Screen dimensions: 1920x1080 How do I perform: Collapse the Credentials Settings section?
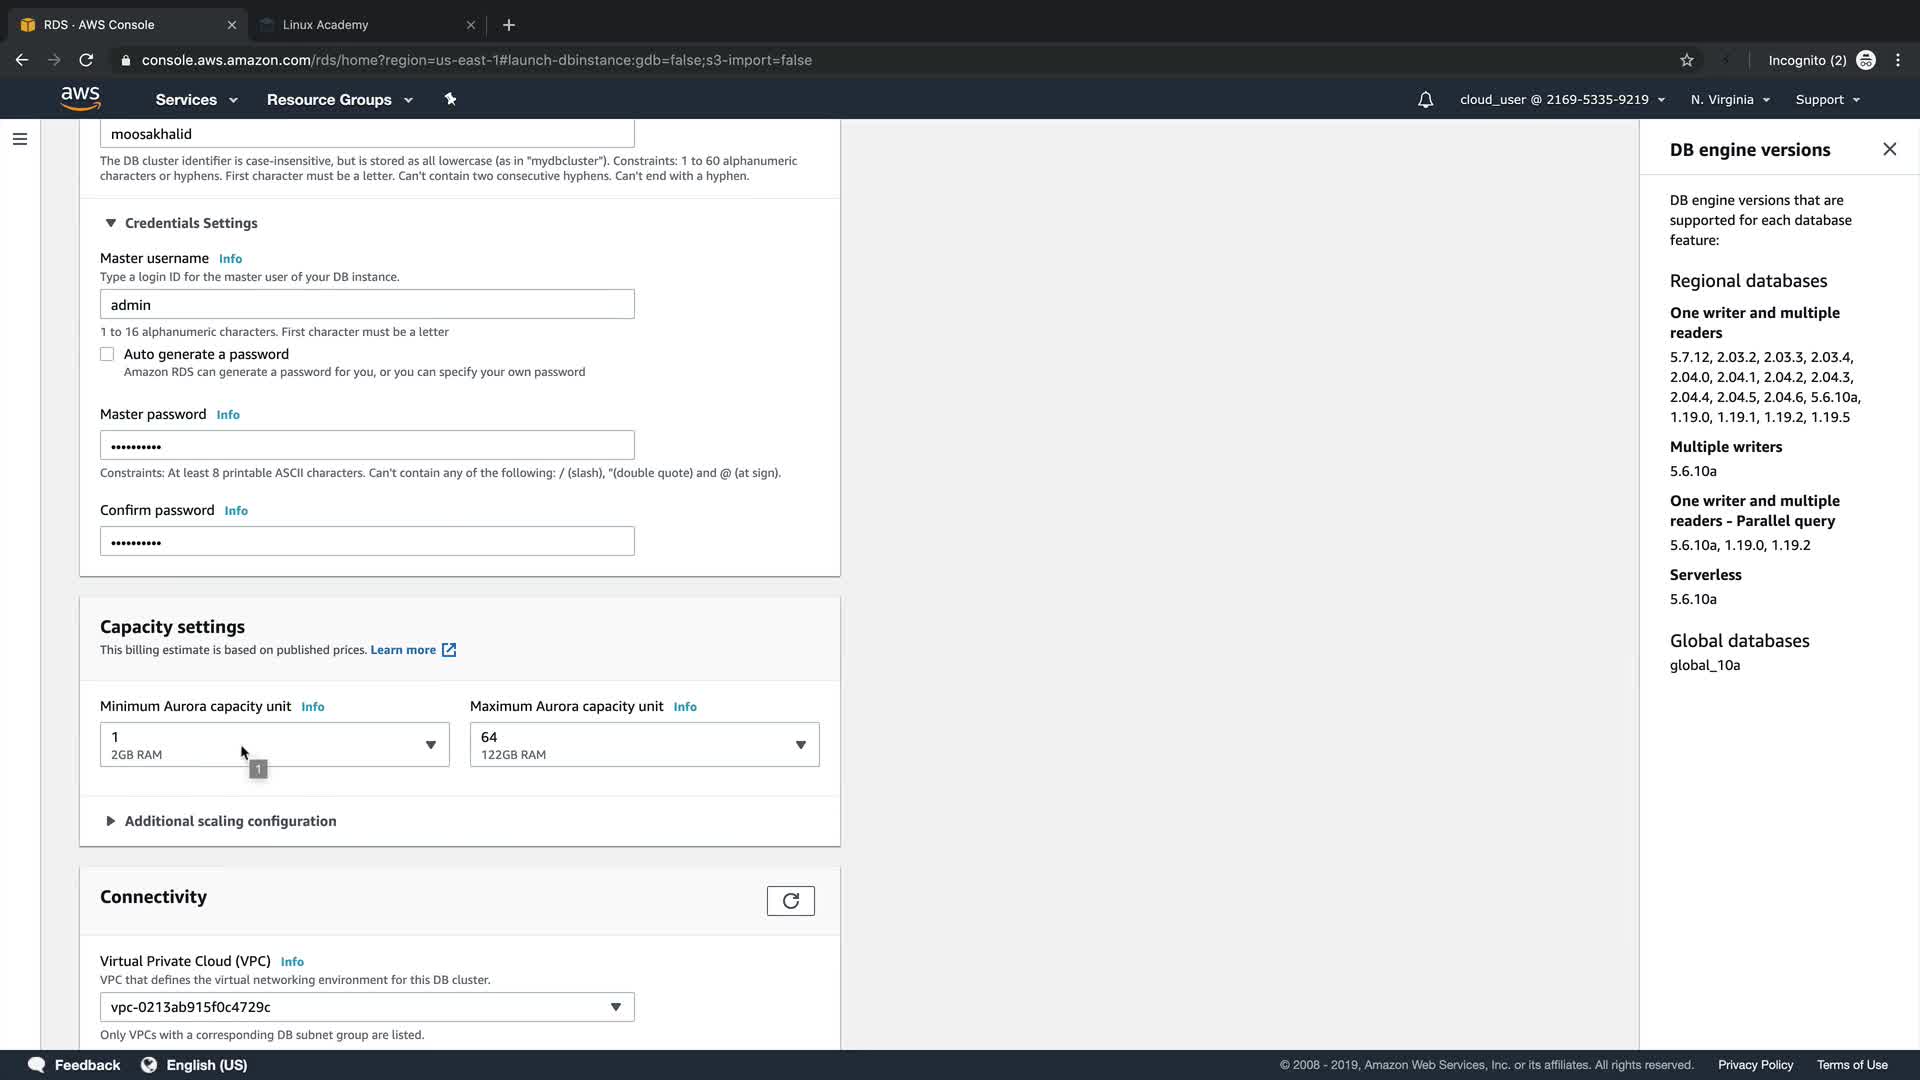[x=111, y=223]
